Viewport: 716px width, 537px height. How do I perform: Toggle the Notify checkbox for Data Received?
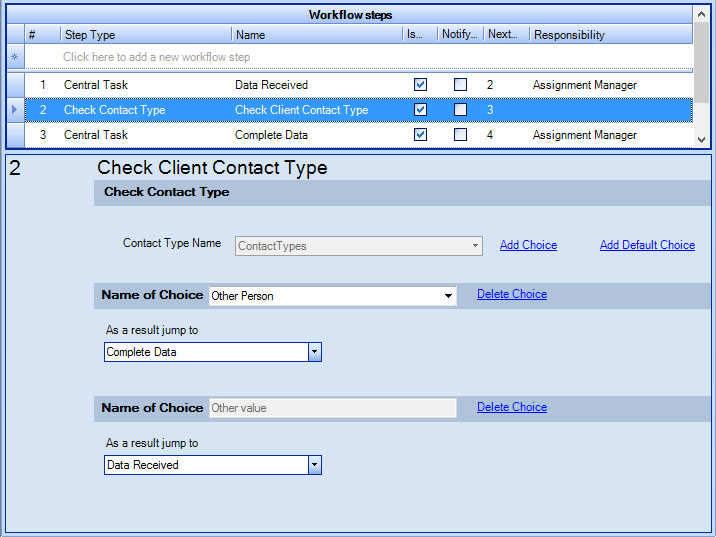pos(460,84)
